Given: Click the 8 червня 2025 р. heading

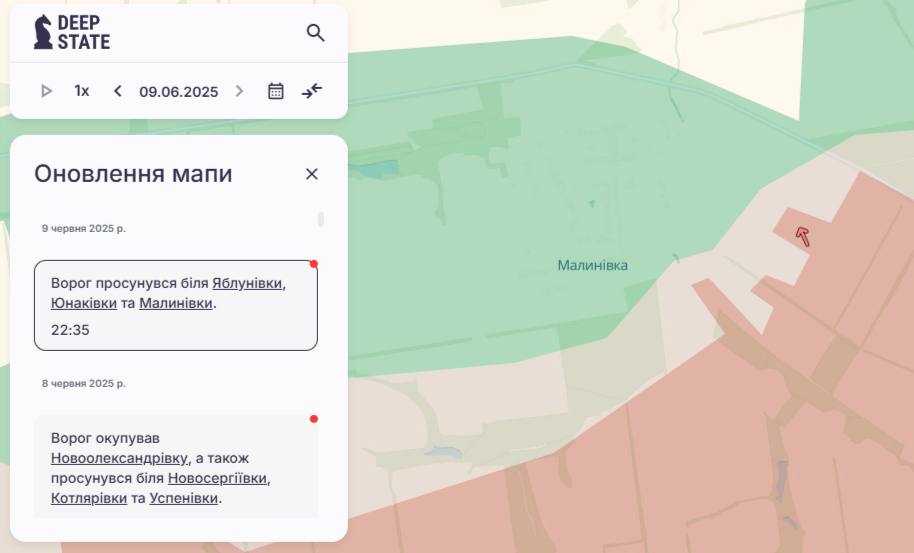Looking at the screenshot, I should [x=84, y=383].
